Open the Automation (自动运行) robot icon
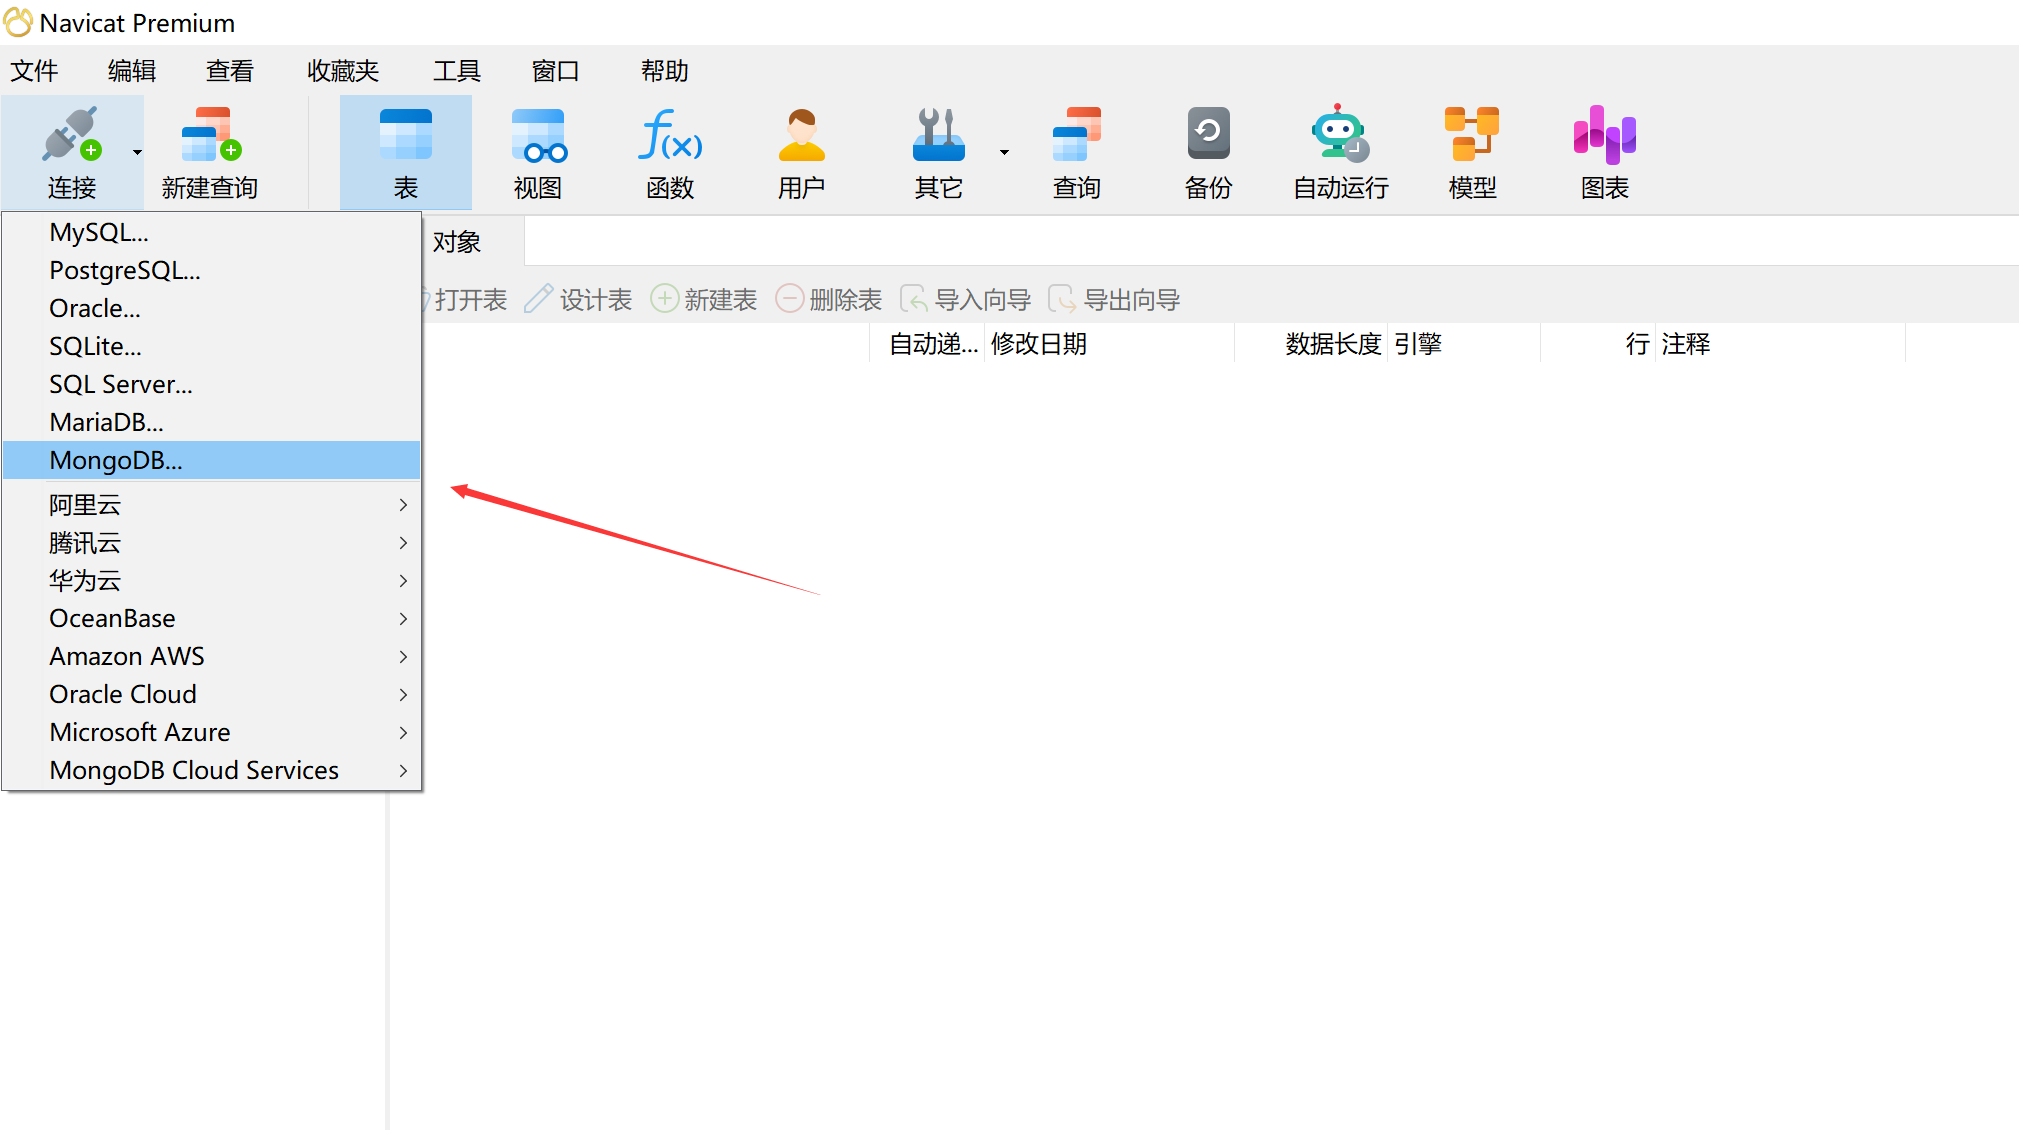The width and height of the screenshot is (2019, 1130). (x=1340, y=133)
